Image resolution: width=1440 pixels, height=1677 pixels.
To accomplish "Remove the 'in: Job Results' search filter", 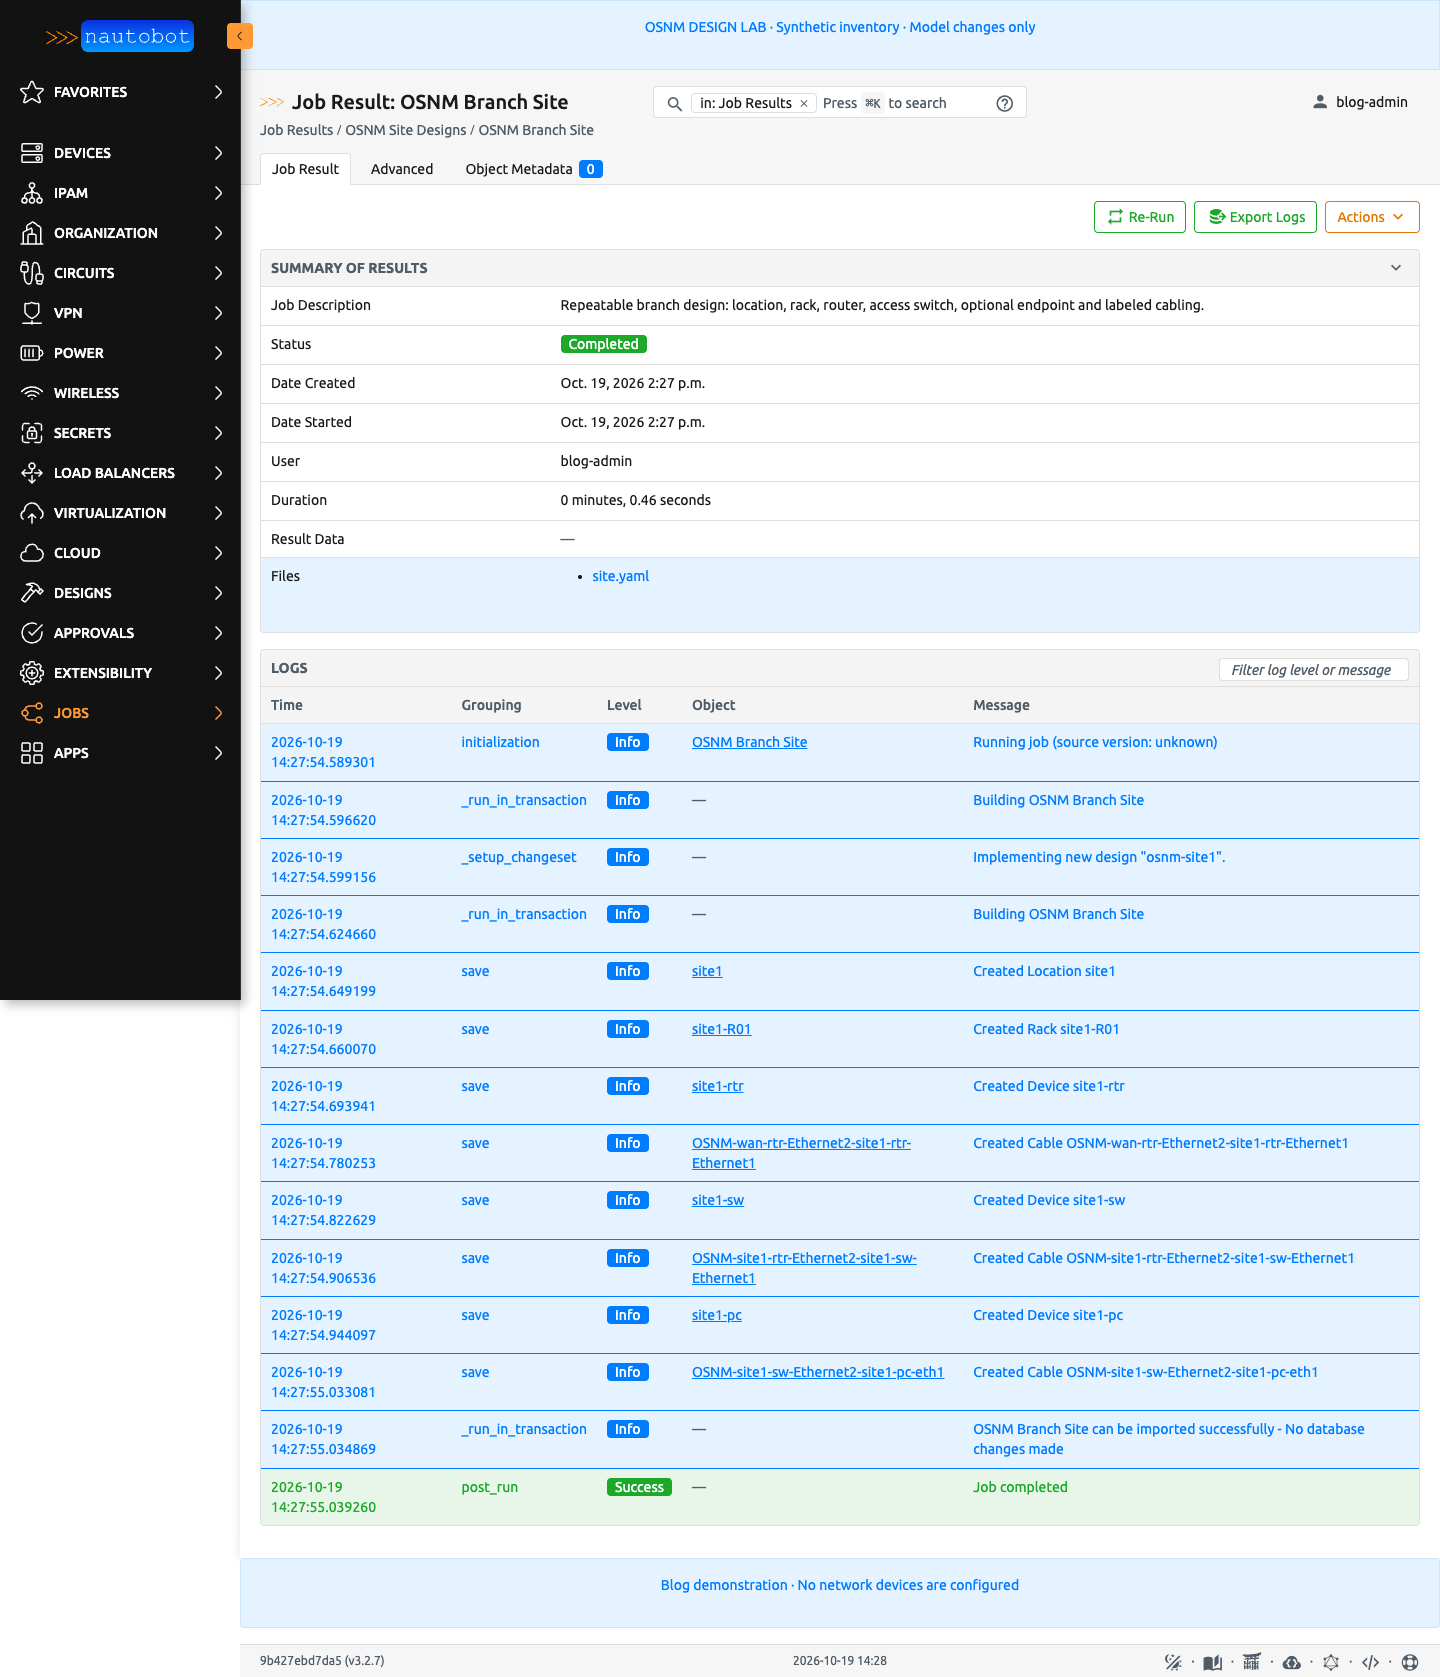I will tap(804, 103).
